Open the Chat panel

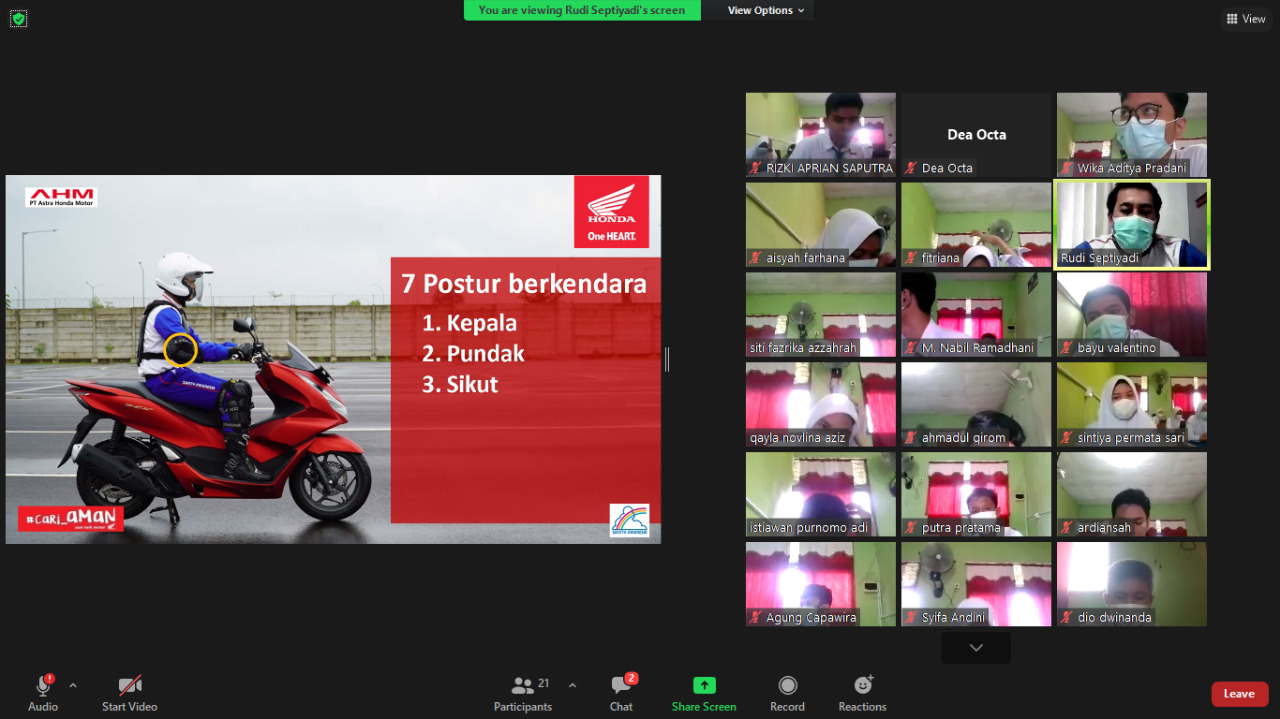621,686
